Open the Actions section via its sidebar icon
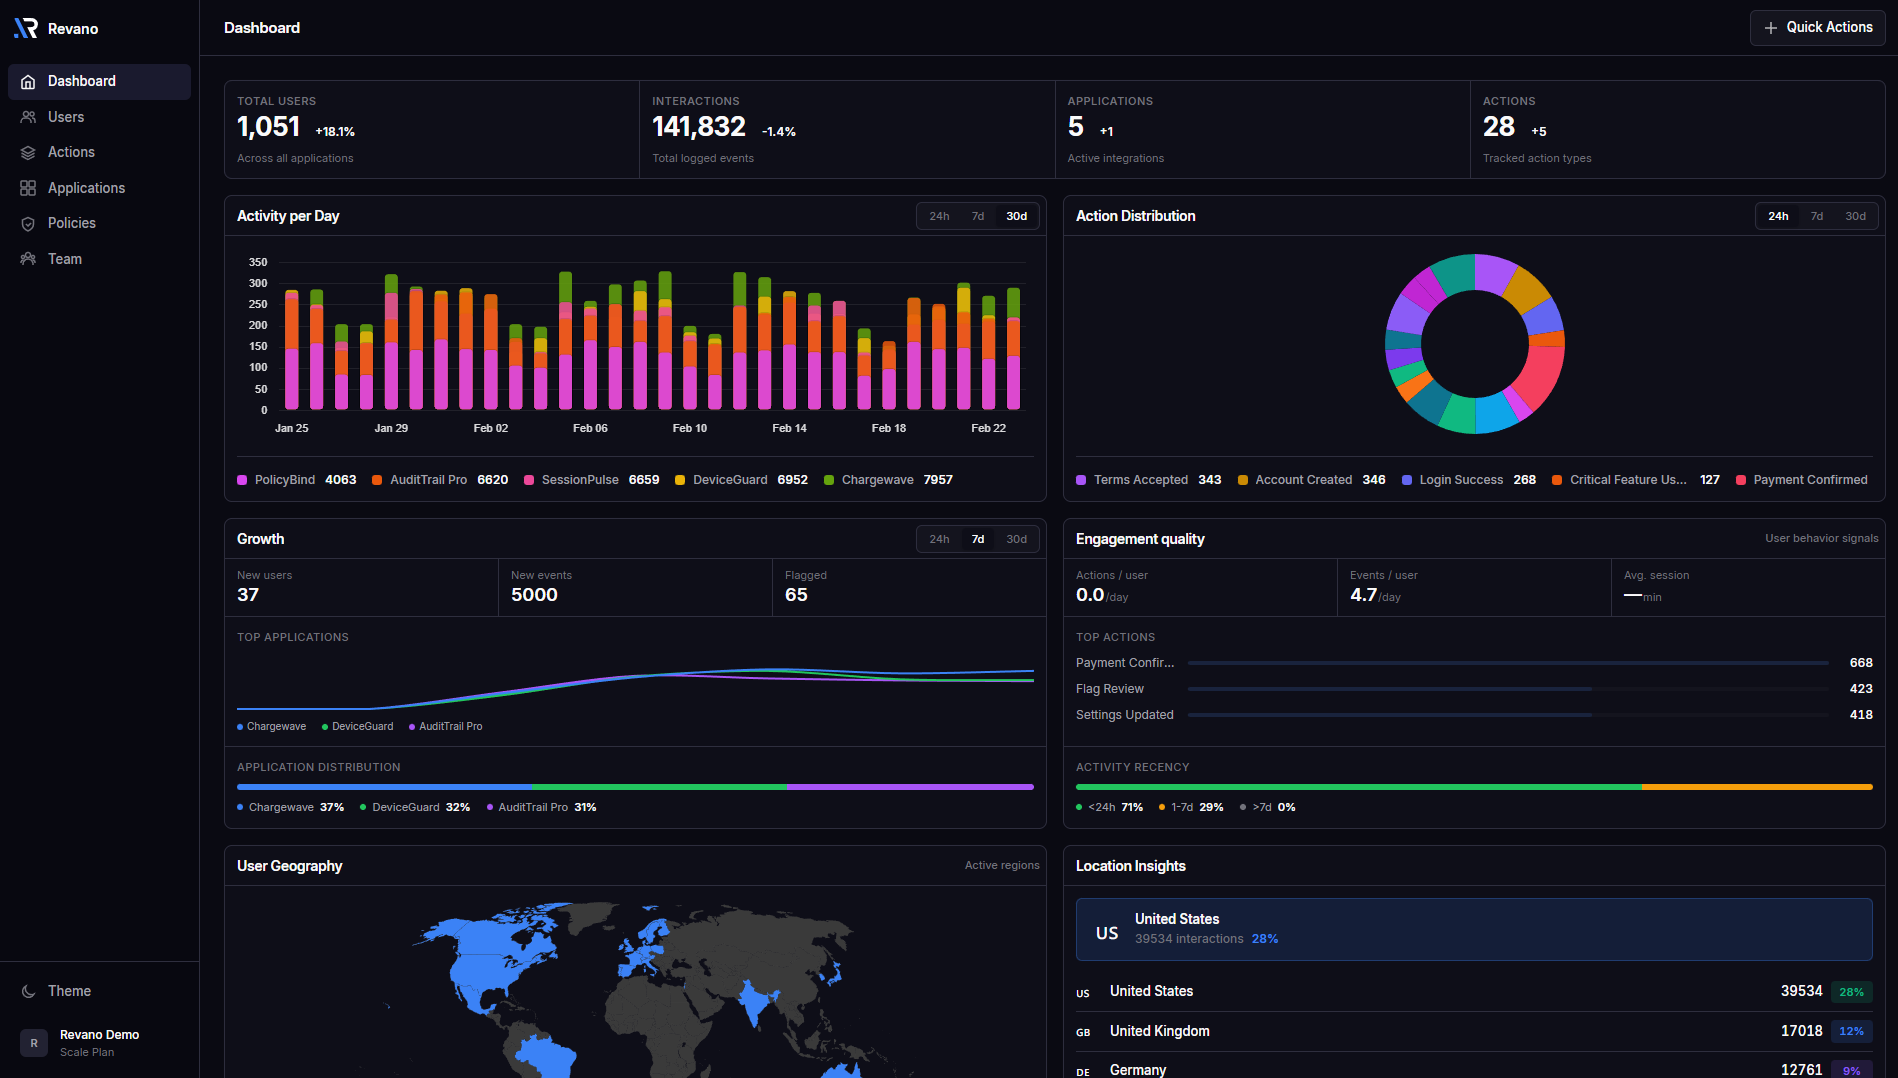 [x=28, y=152]
